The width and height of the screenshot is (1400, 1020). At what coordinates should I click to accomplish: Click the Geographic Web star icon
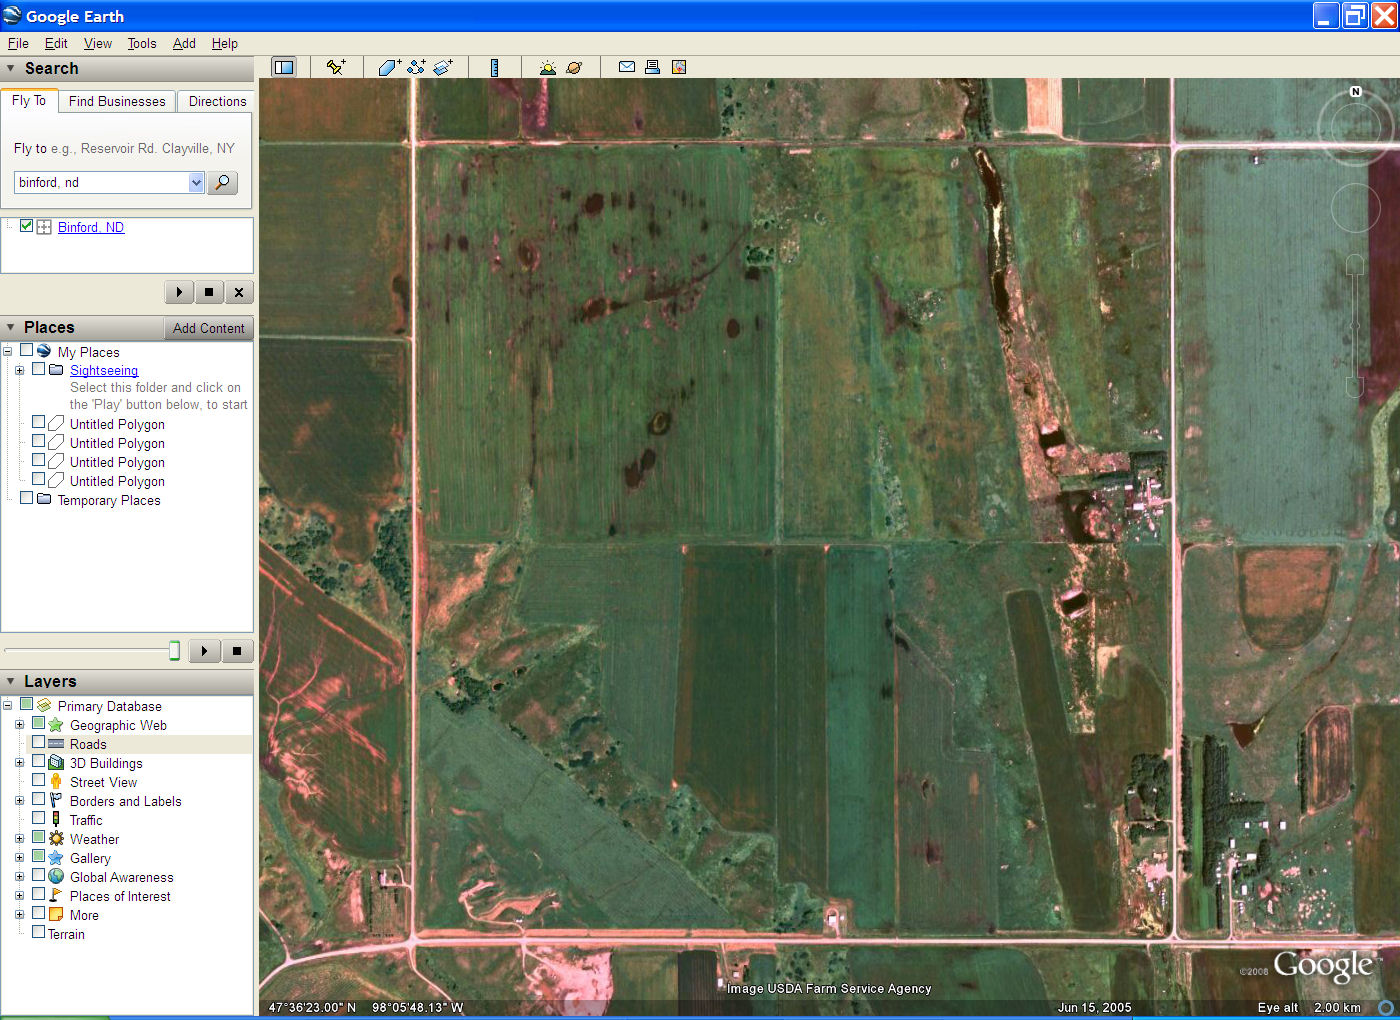pyautogui.click(x=56, y=725)
